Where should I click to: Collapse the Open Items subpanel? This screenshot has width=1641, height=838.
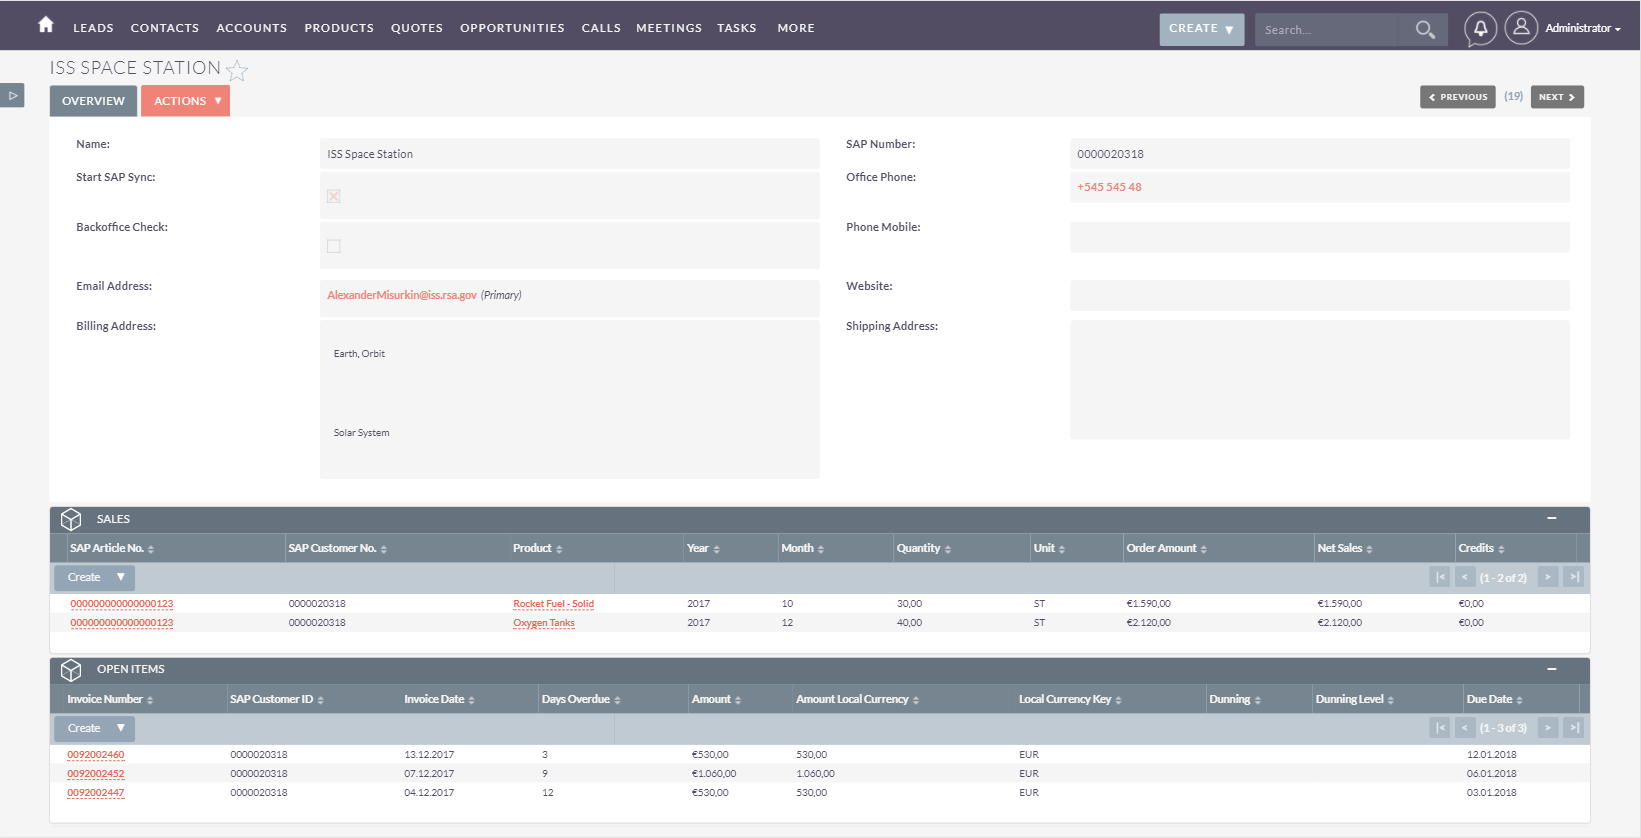click(1552, 669)
